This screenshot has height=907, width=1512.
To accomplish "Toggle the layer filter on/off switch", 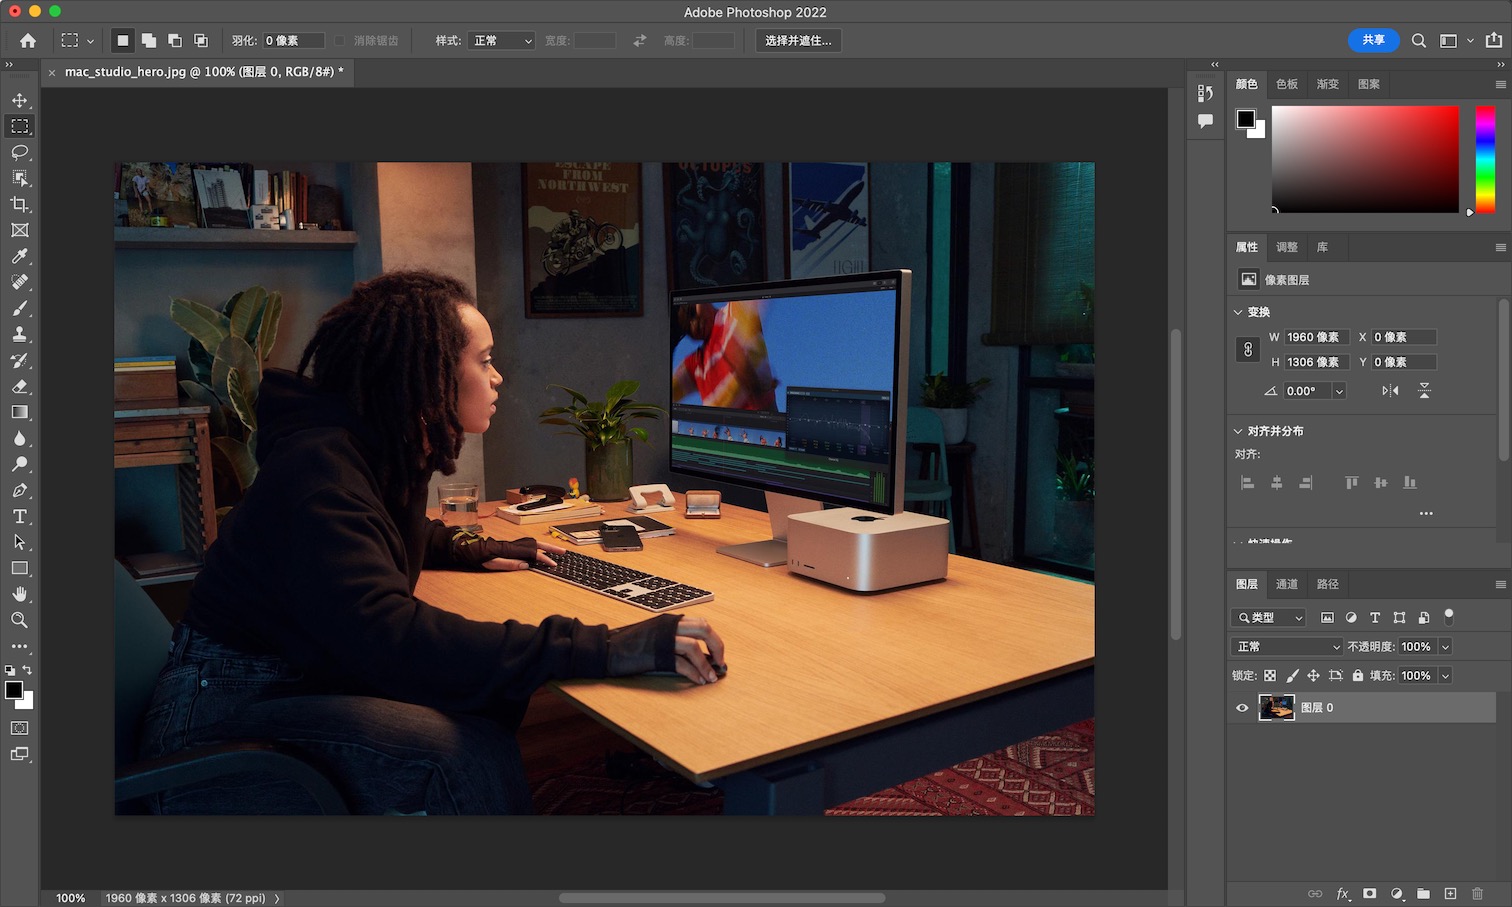I will tap(1449, 616).
